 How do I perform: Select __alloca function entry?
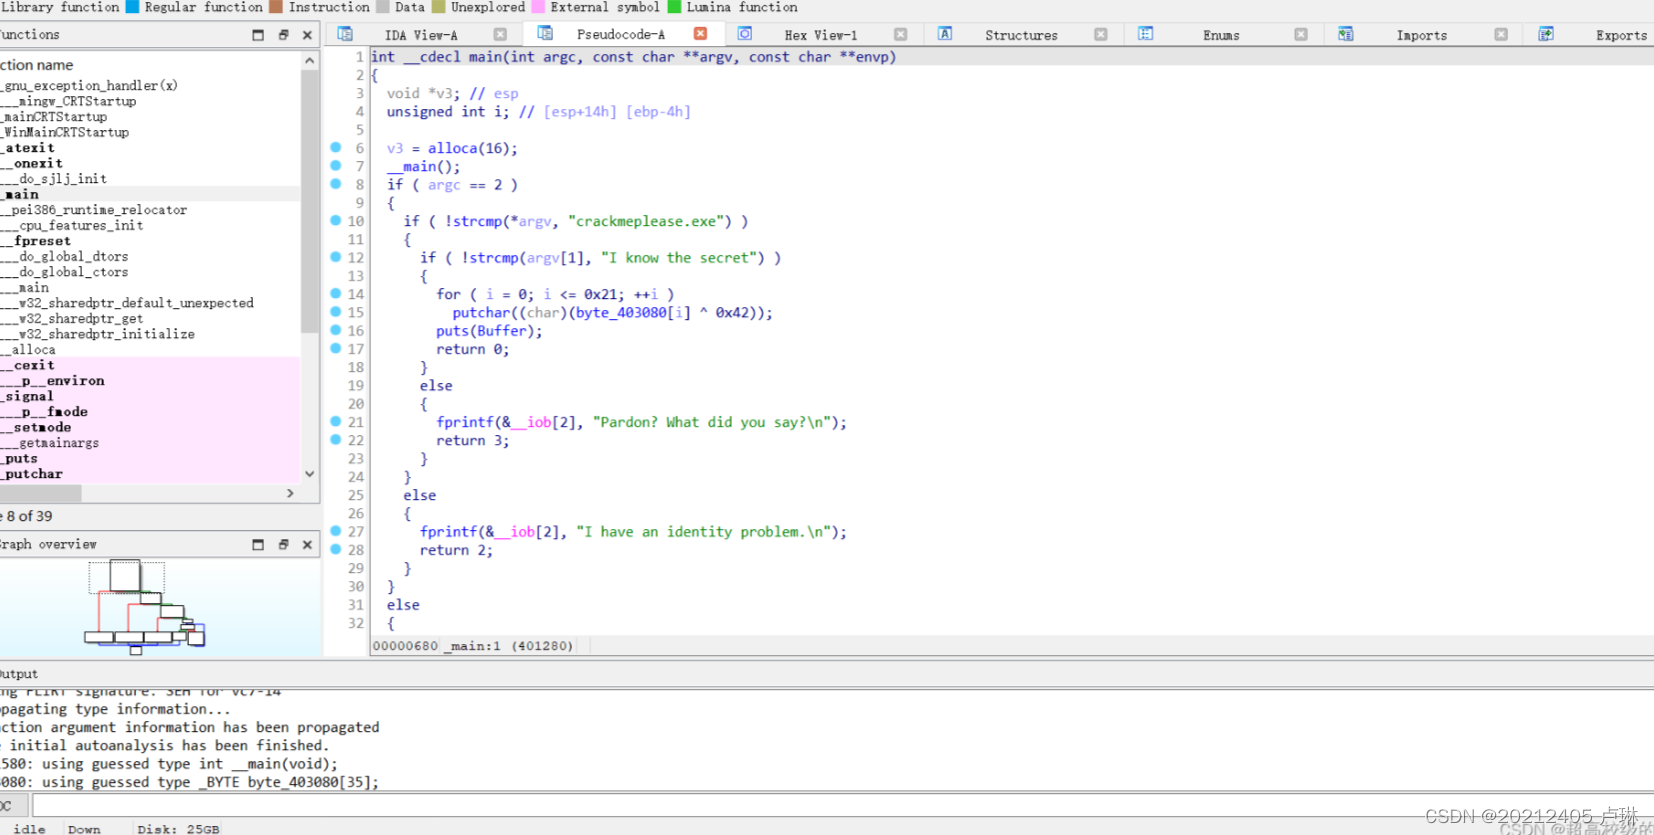tap(150, 350)
